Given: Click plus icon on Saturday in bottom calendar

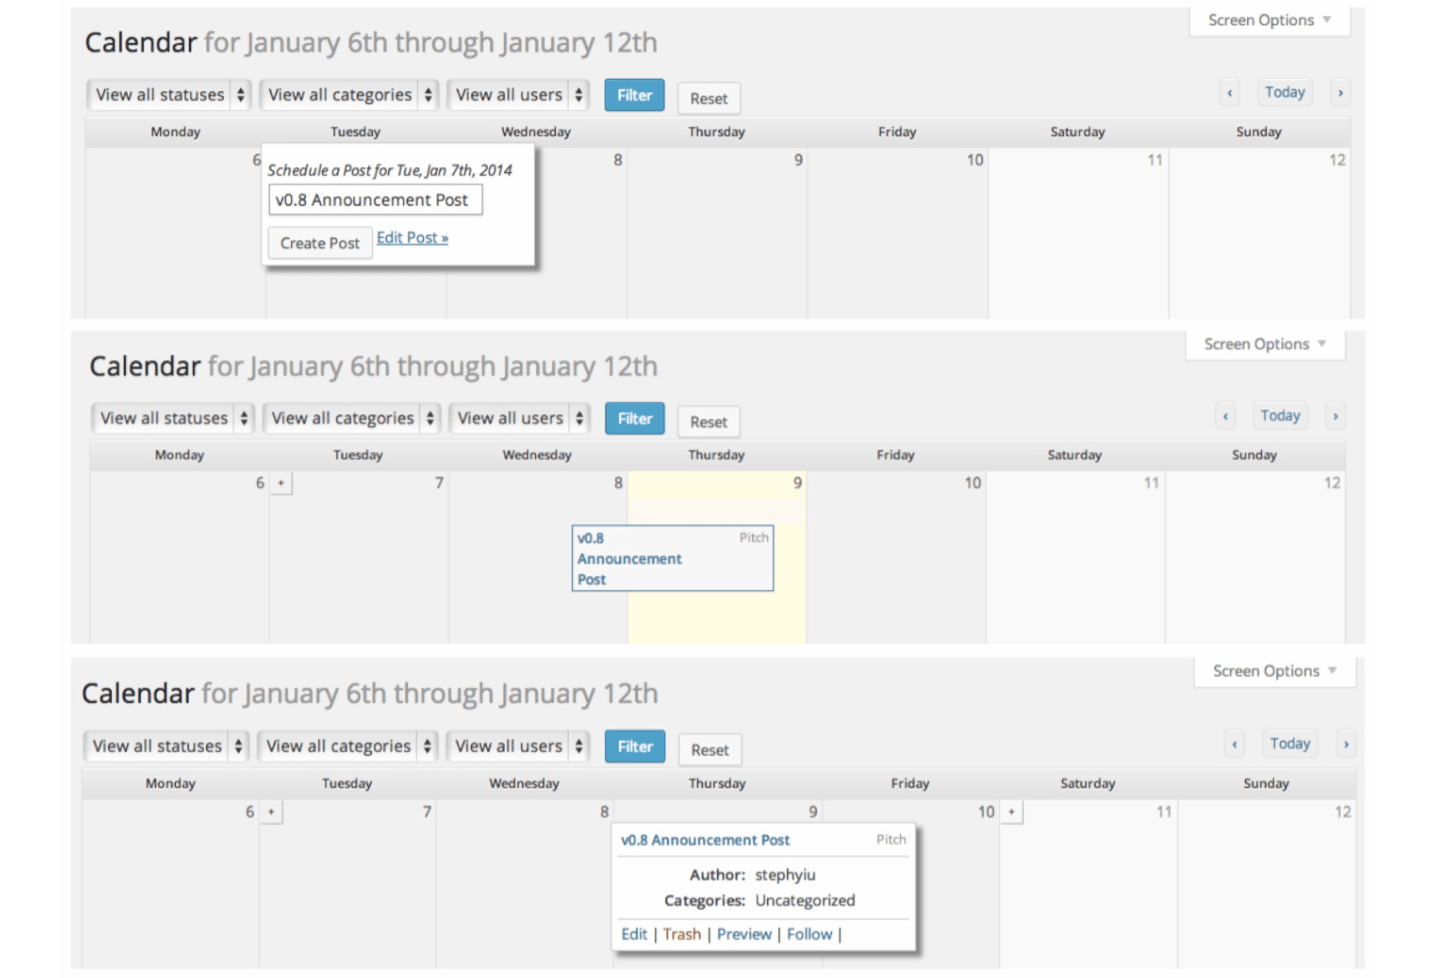Looking at the screenshot, I should (x=1012, y=812).
